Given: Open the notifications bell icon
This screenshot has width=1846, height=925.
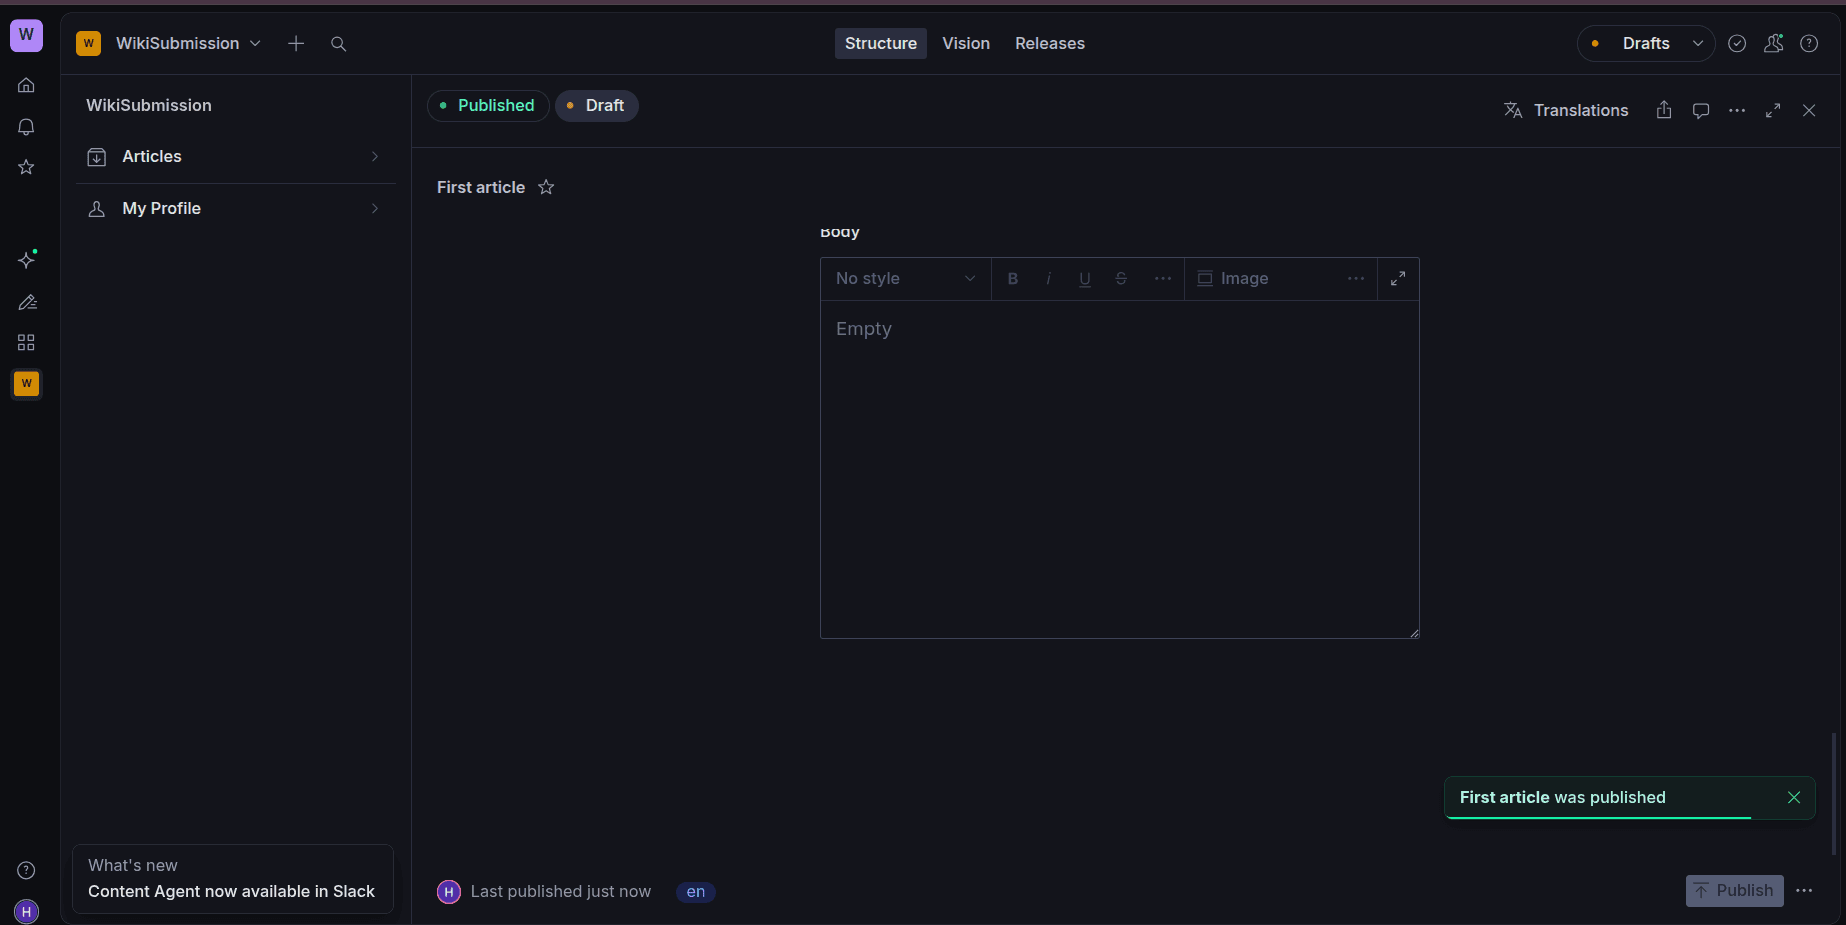Looking at the screenshot, I should pyautogui.click(x=27, y=127).
